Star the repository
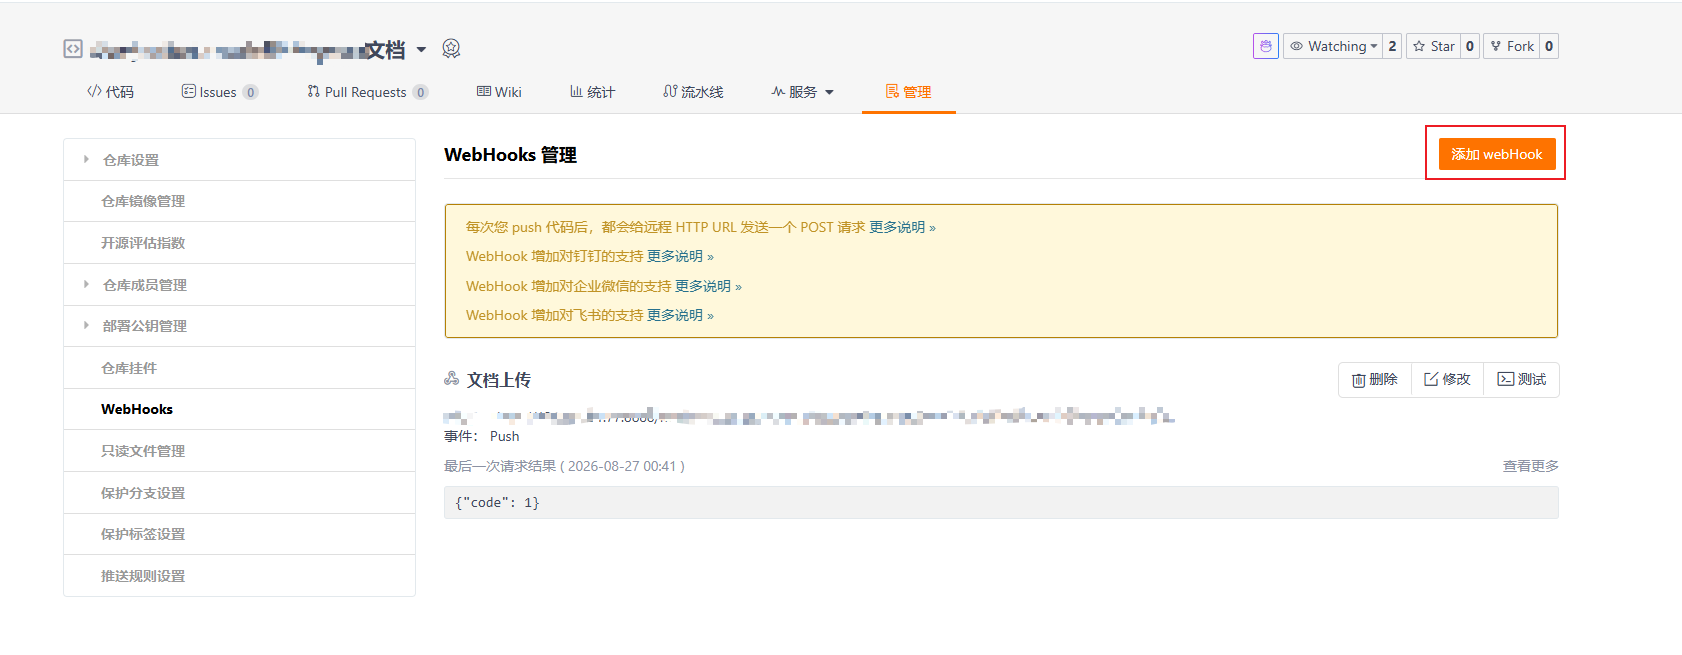 click(x=1433, y=46)
